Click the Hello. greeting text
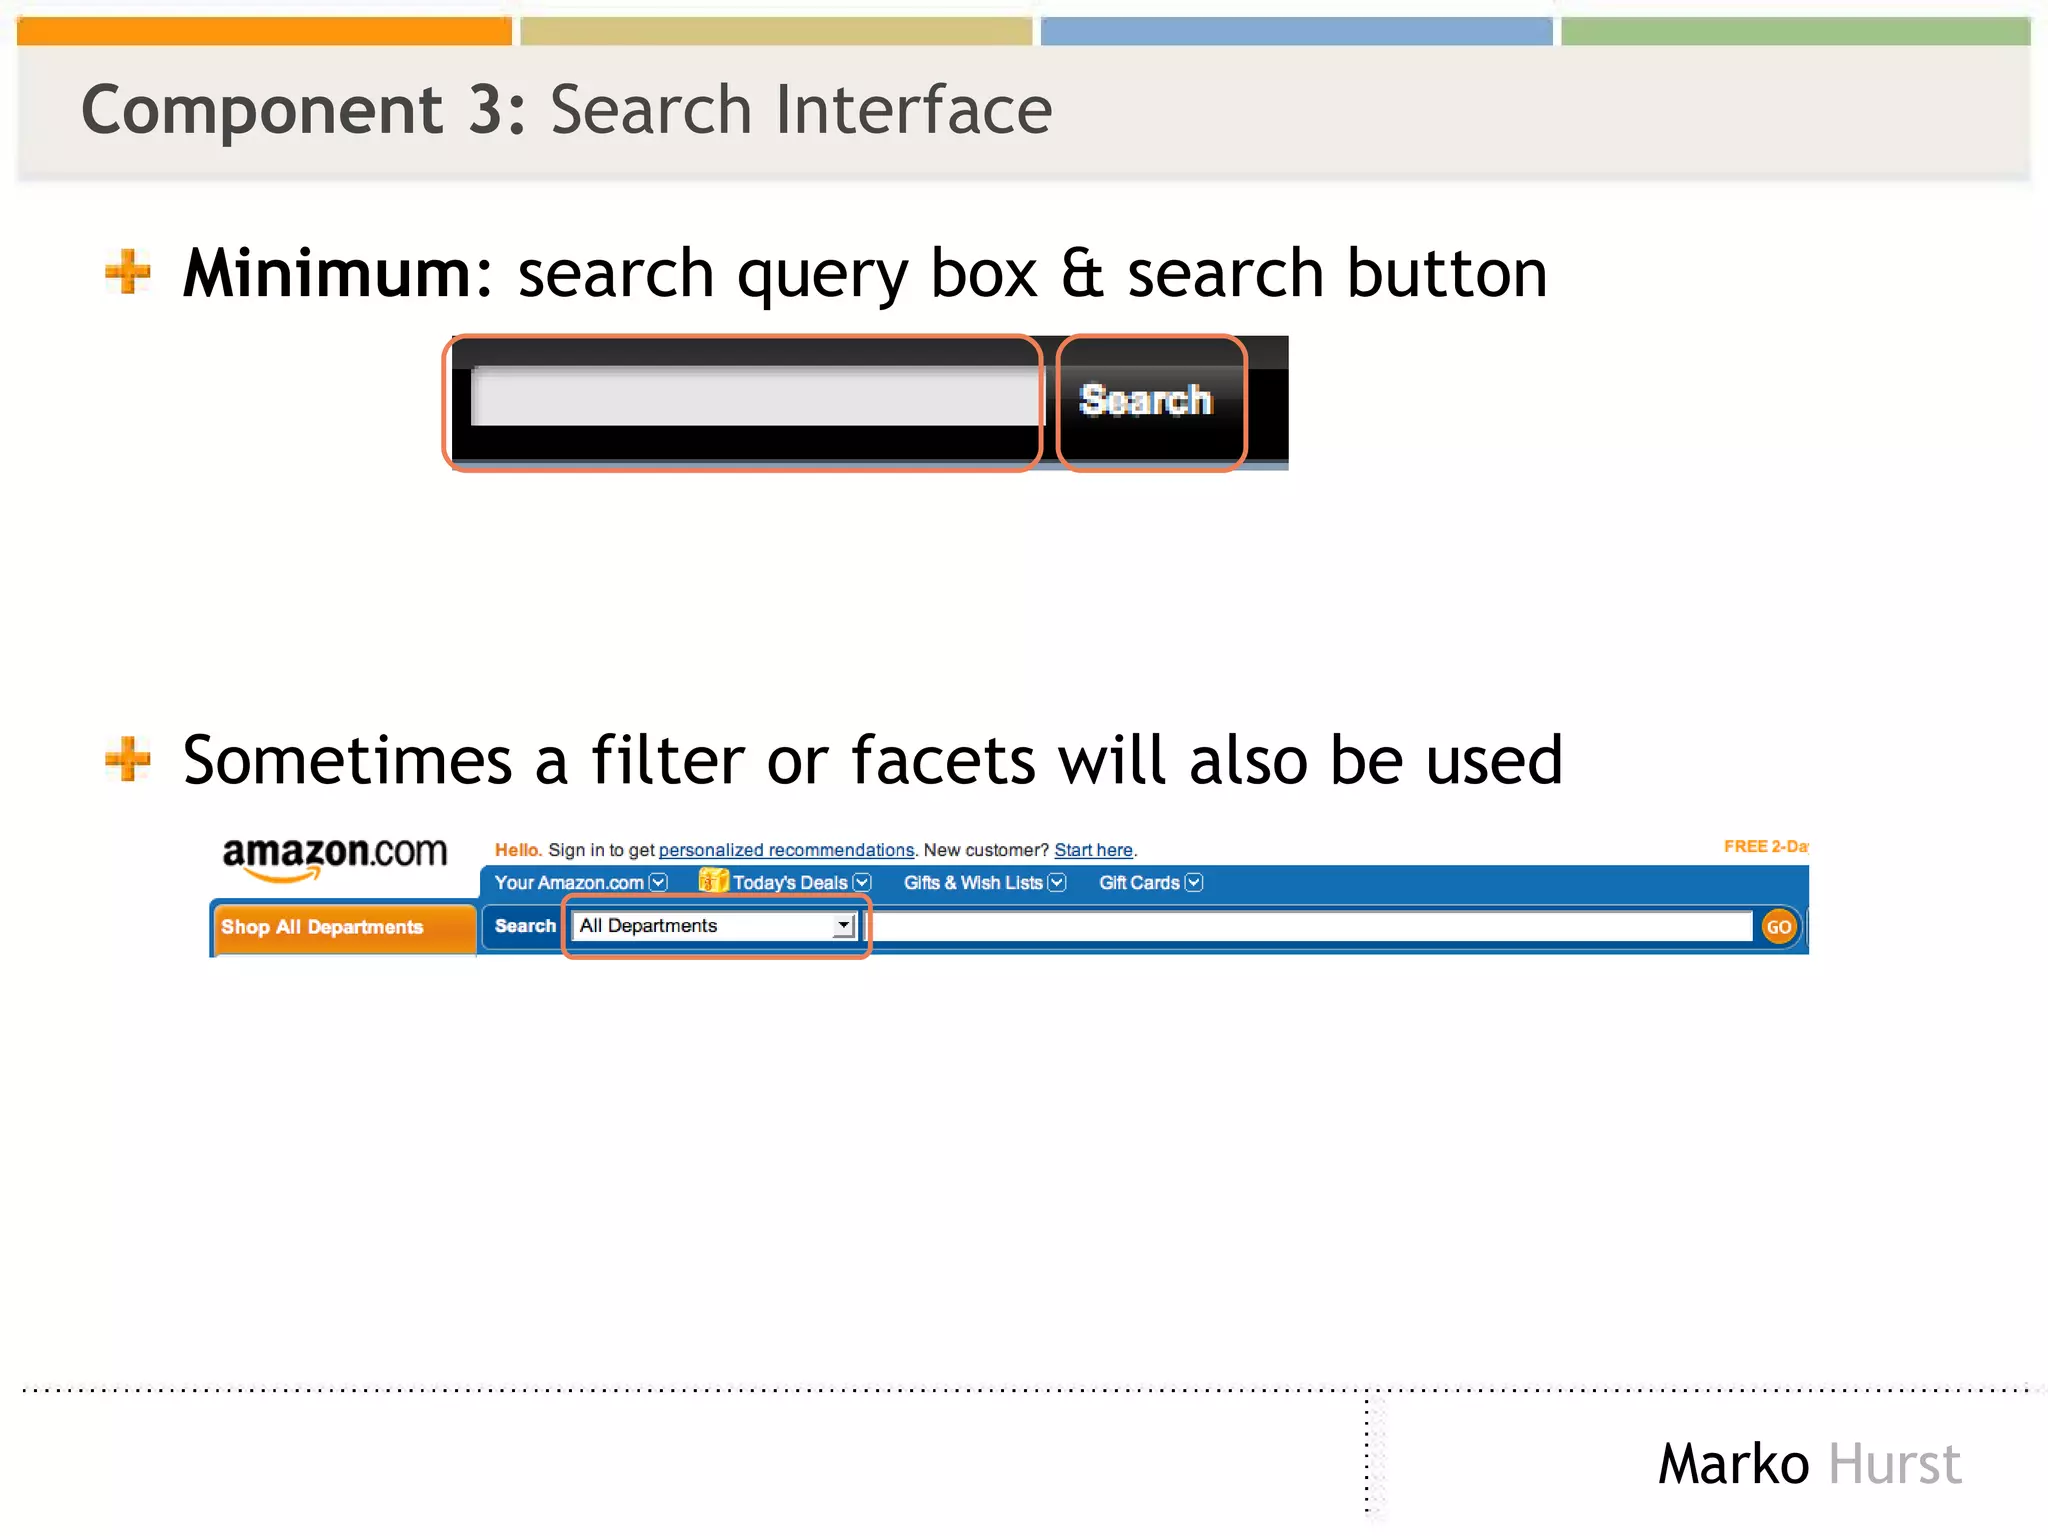The image size is (2048, 1536). tap(518, 850)
